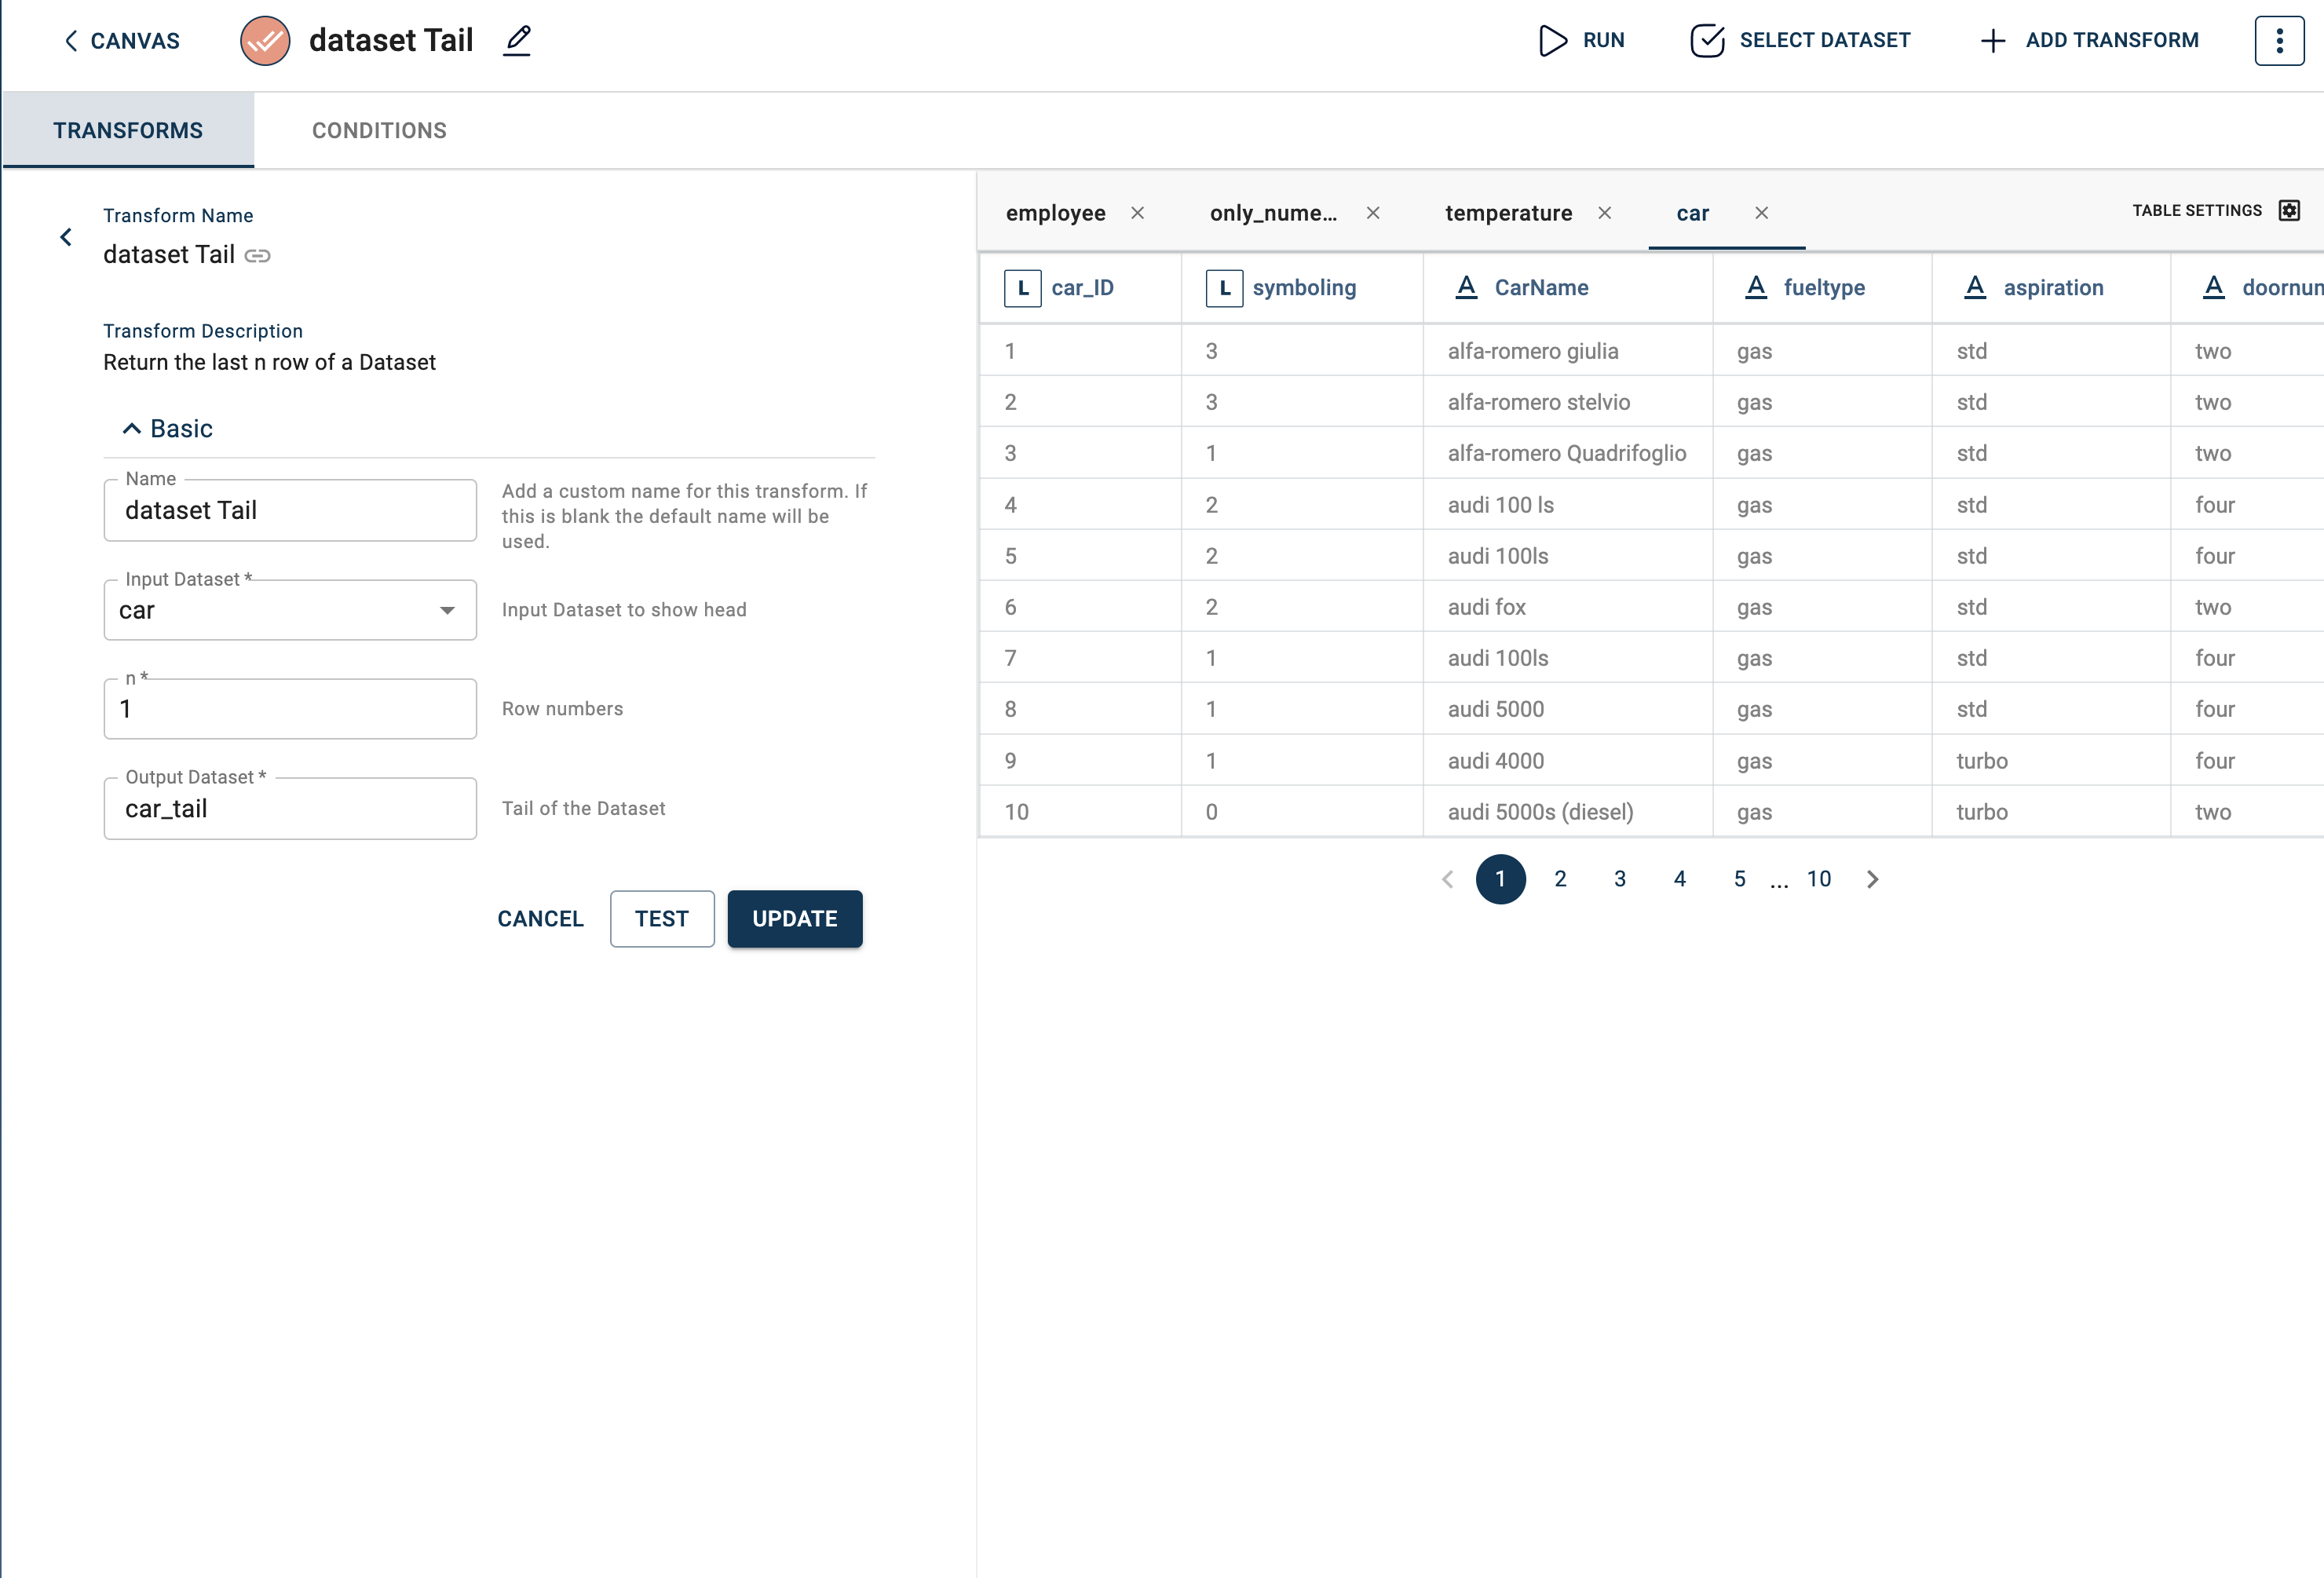The width and height of the screenshot is (2324, 1582).
Task: Click the next page arrow in pagination
Action: coord(1872,879)
